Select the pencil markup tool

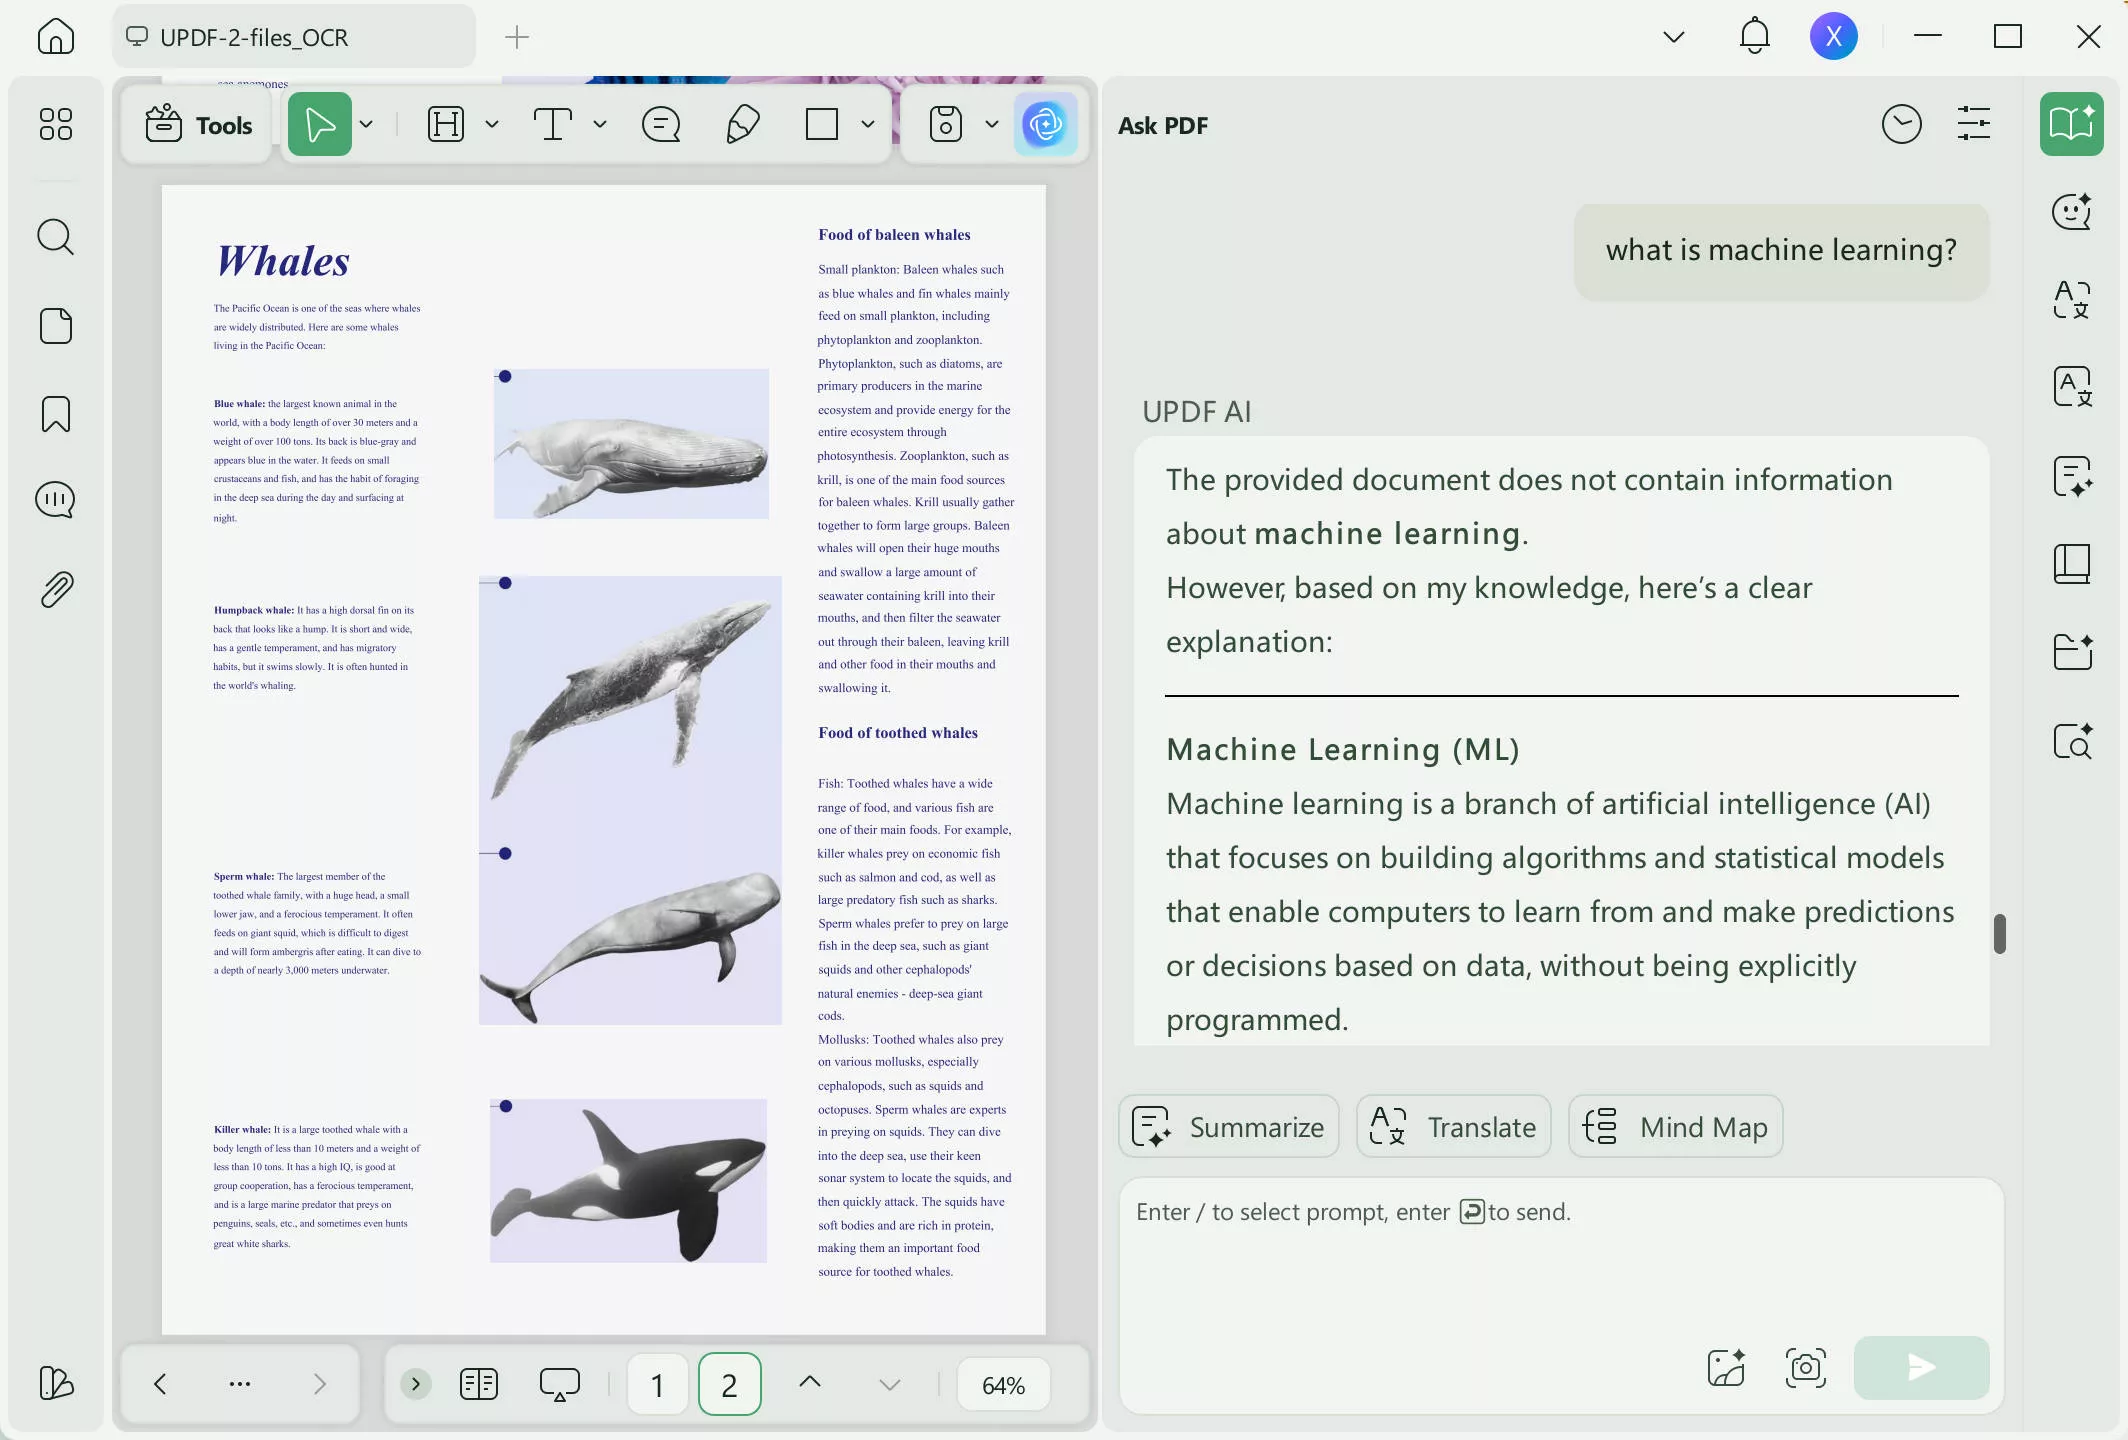click(741, 124)
